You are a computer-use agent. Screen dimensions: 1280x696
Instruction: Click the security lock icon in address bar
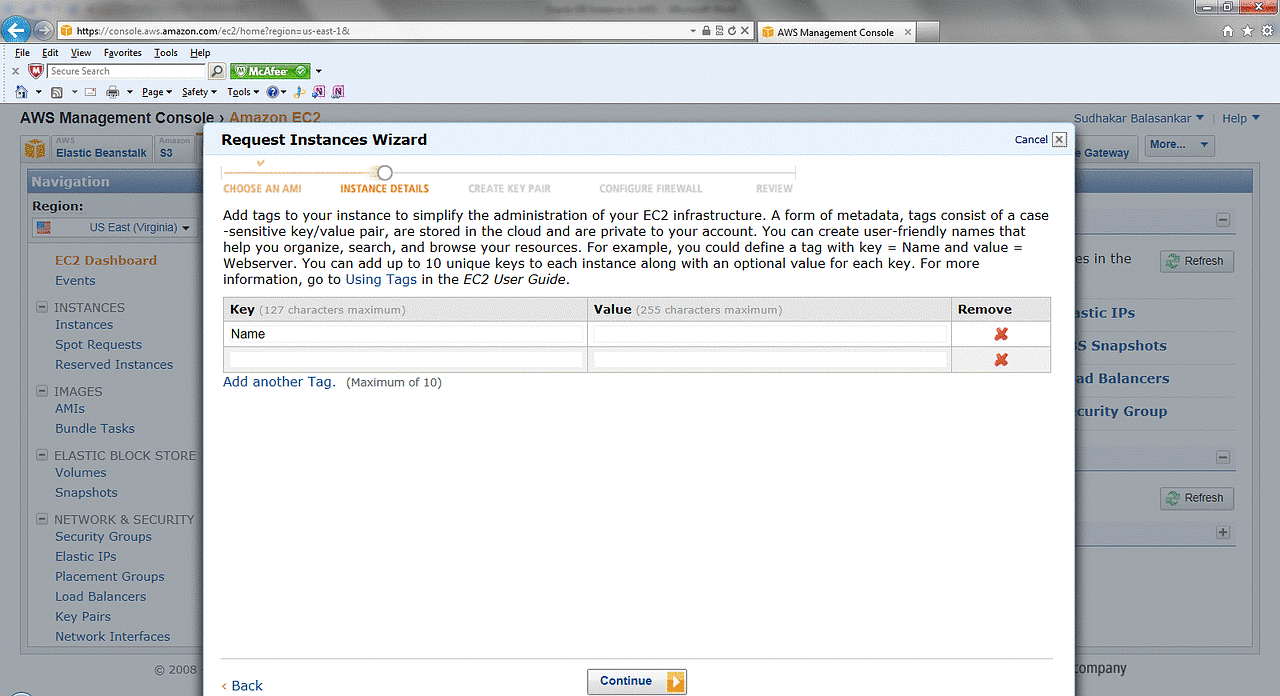coord(706,31)
